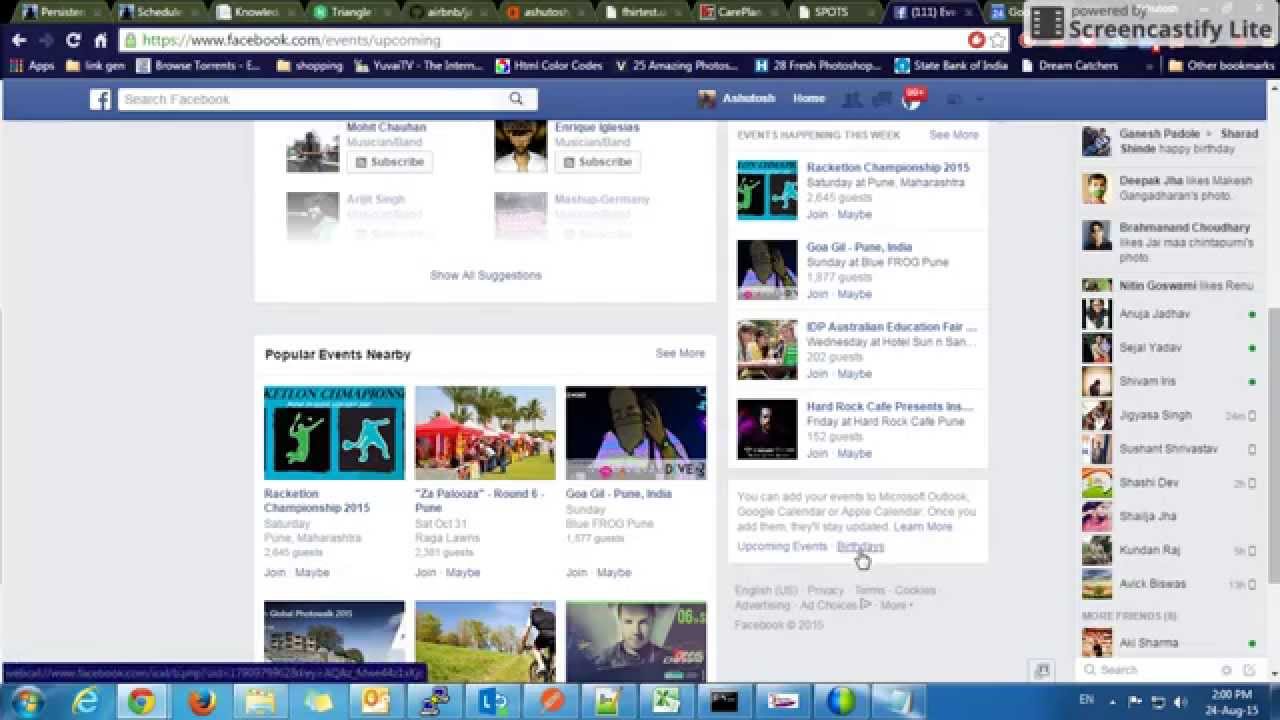Open the Za Palooza event thumbnail
This screenshot has width=1280, height=720.
pos(485,433)
